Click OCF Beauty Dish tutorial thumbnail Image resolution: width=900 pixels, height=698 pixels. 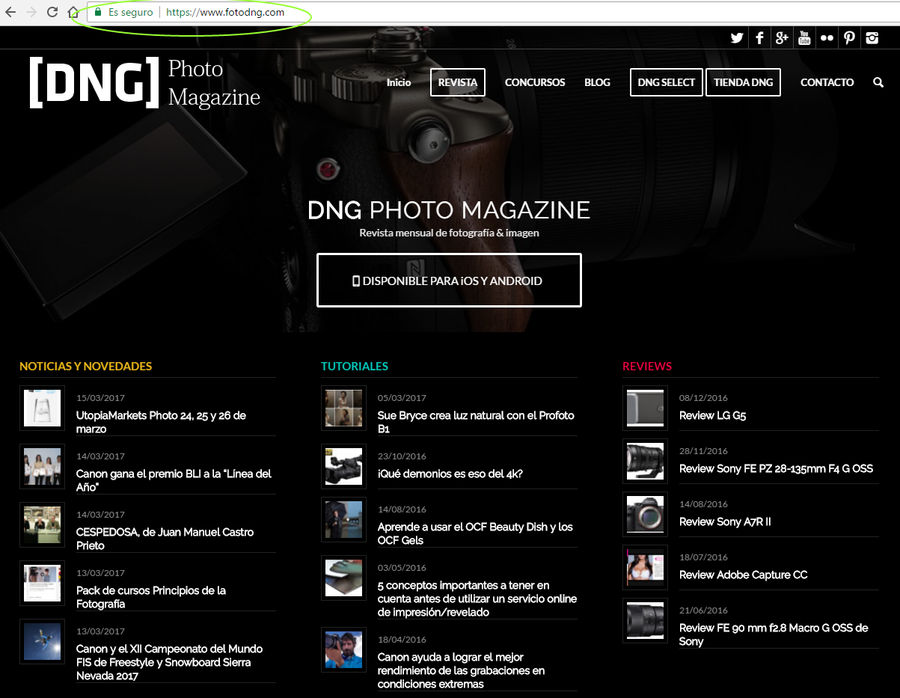pyautogui.click(x=343, y=519)
